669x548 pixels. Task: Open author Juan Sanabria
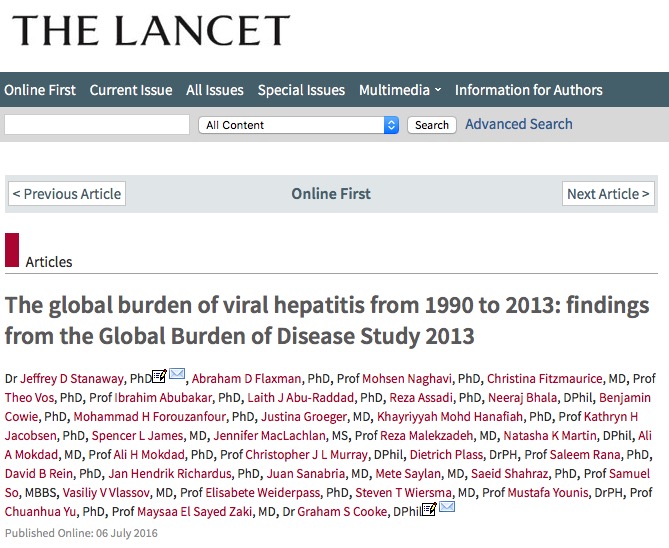(306, 474)
